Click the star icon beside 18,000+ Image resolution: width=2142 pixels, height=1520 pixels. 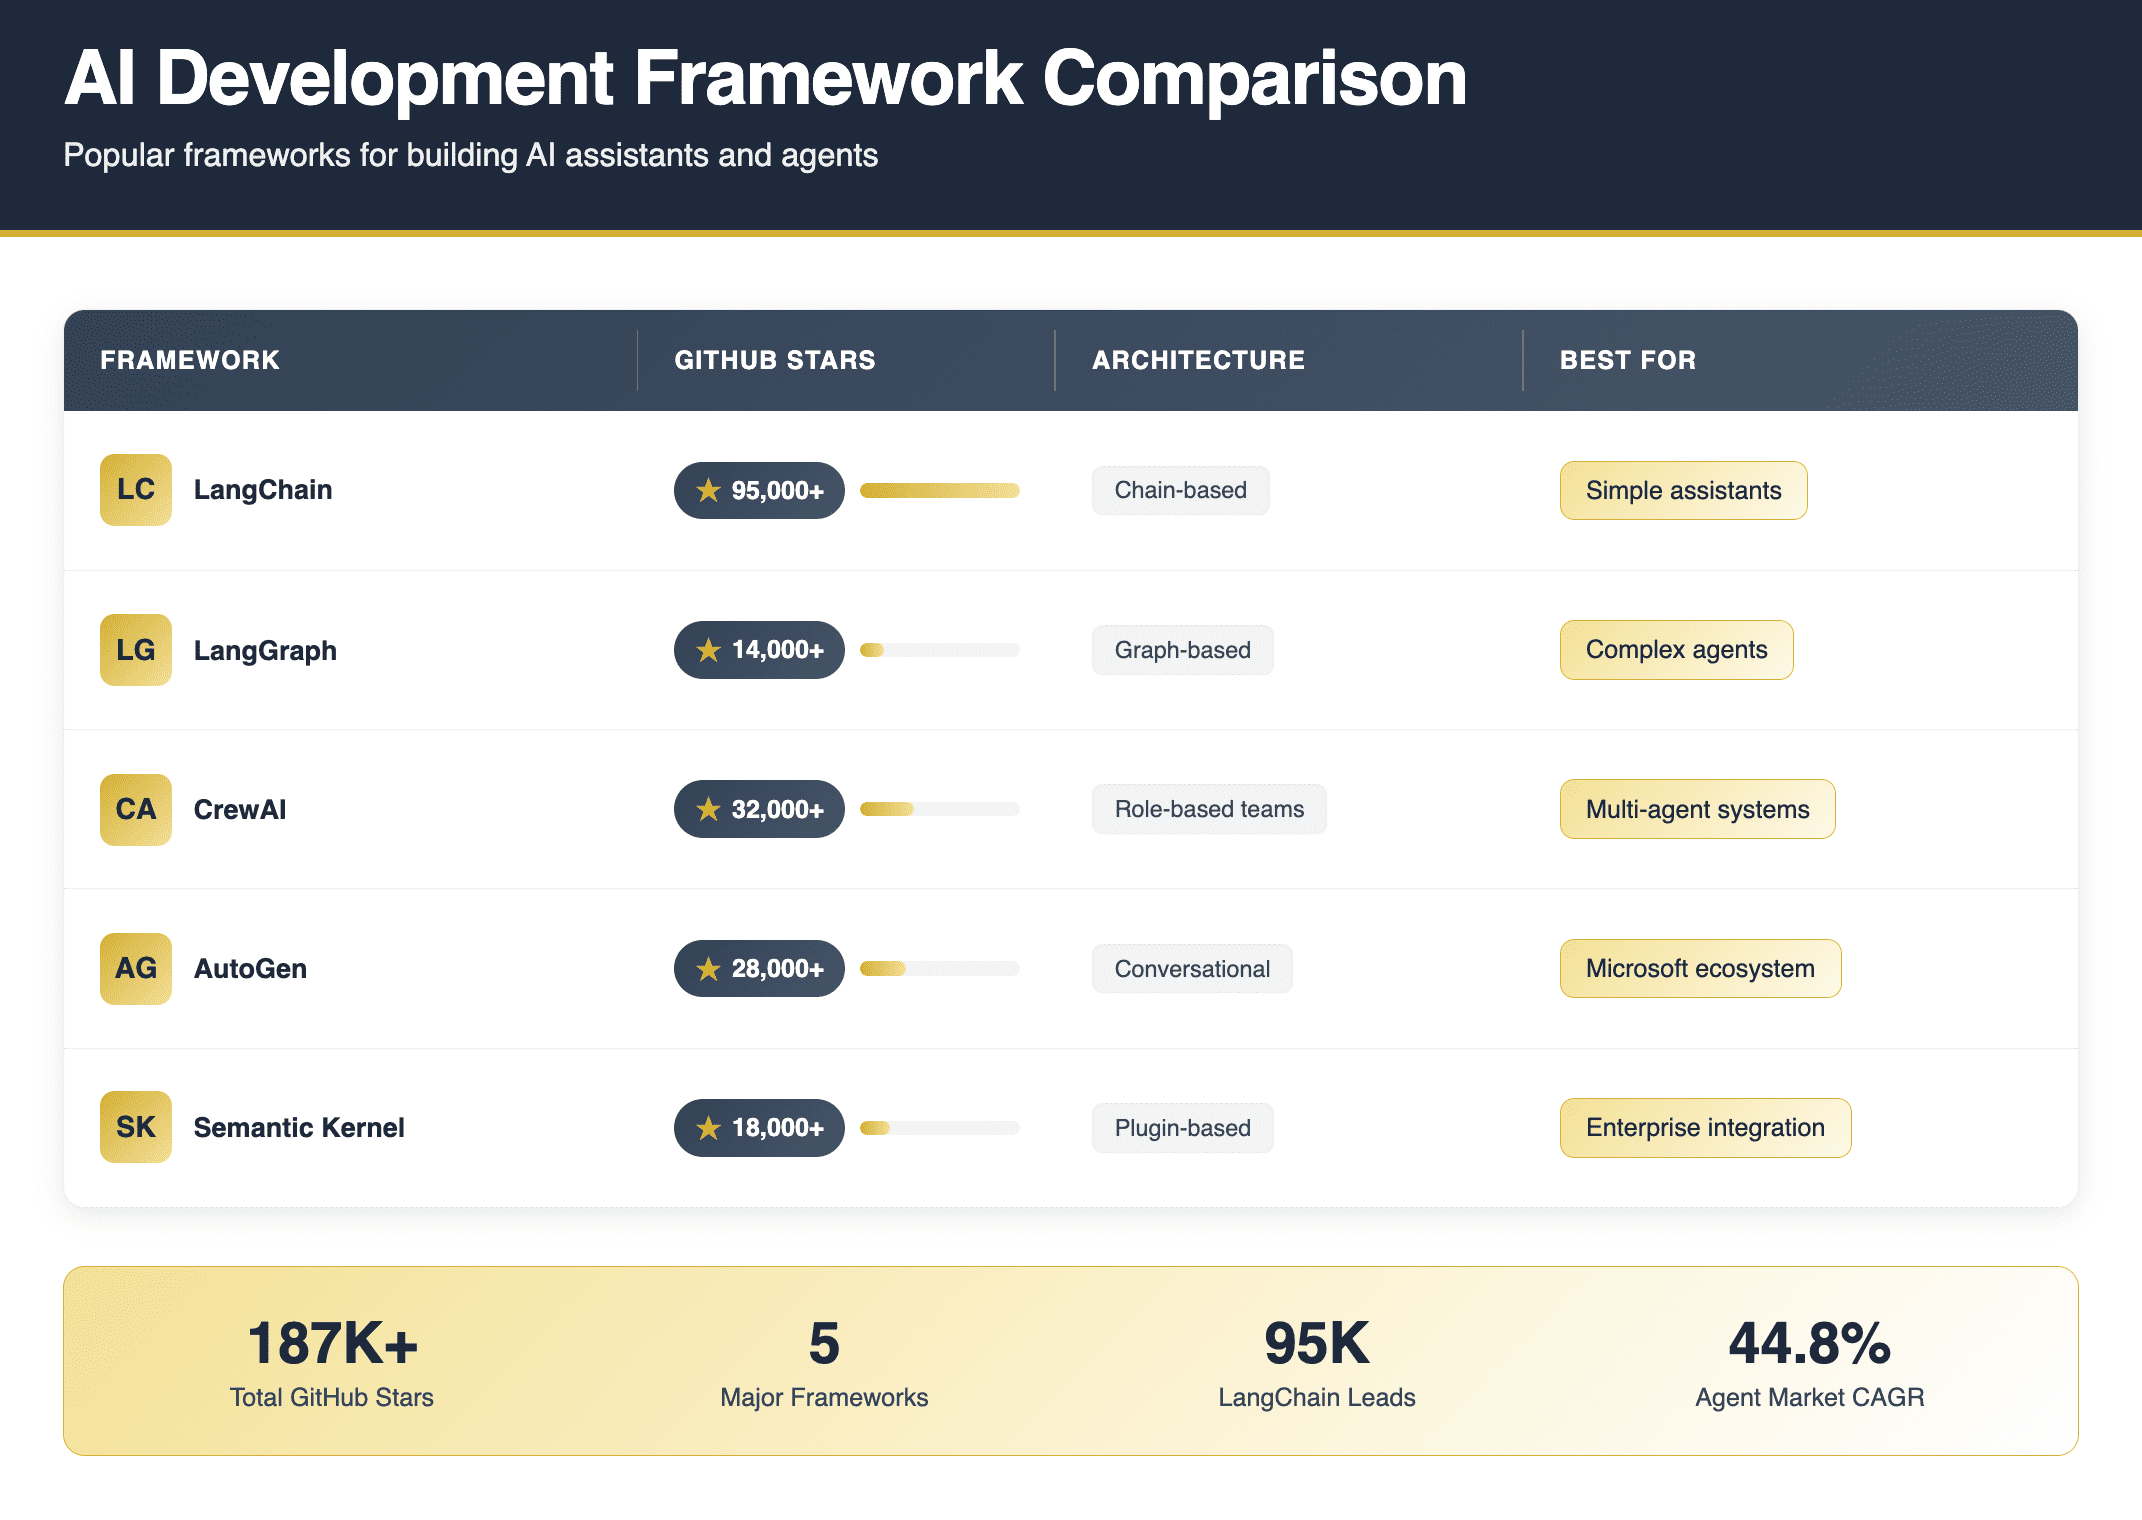pos(708,1128)
